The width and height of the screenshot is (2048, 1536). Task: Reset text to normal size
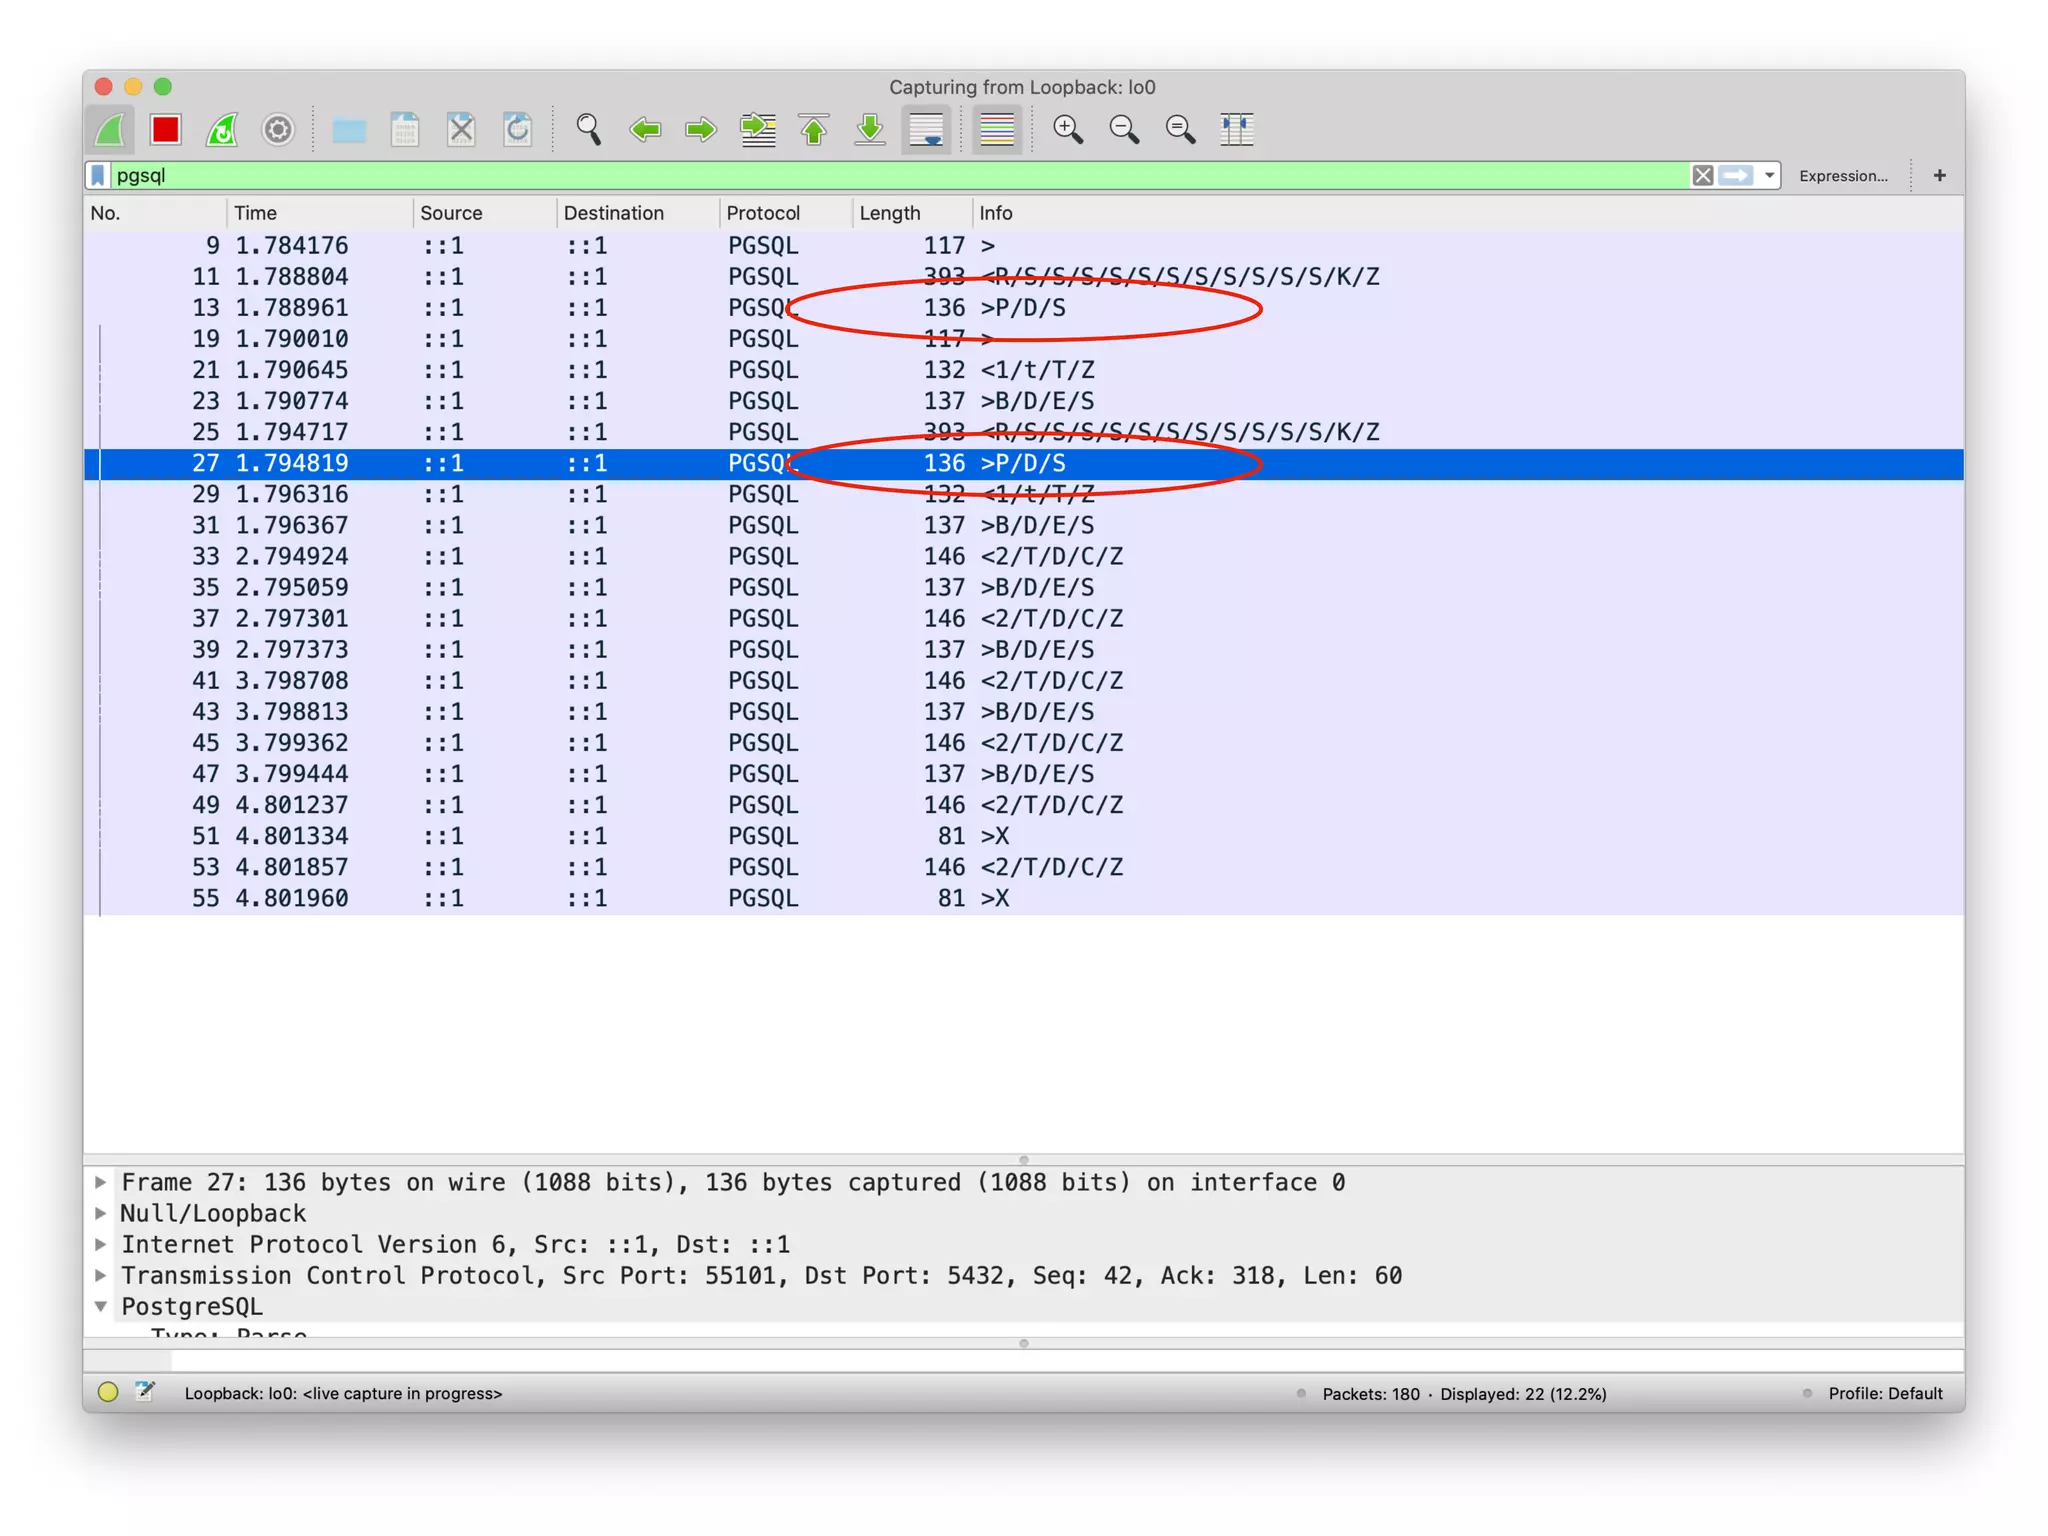coord(1180,129)
